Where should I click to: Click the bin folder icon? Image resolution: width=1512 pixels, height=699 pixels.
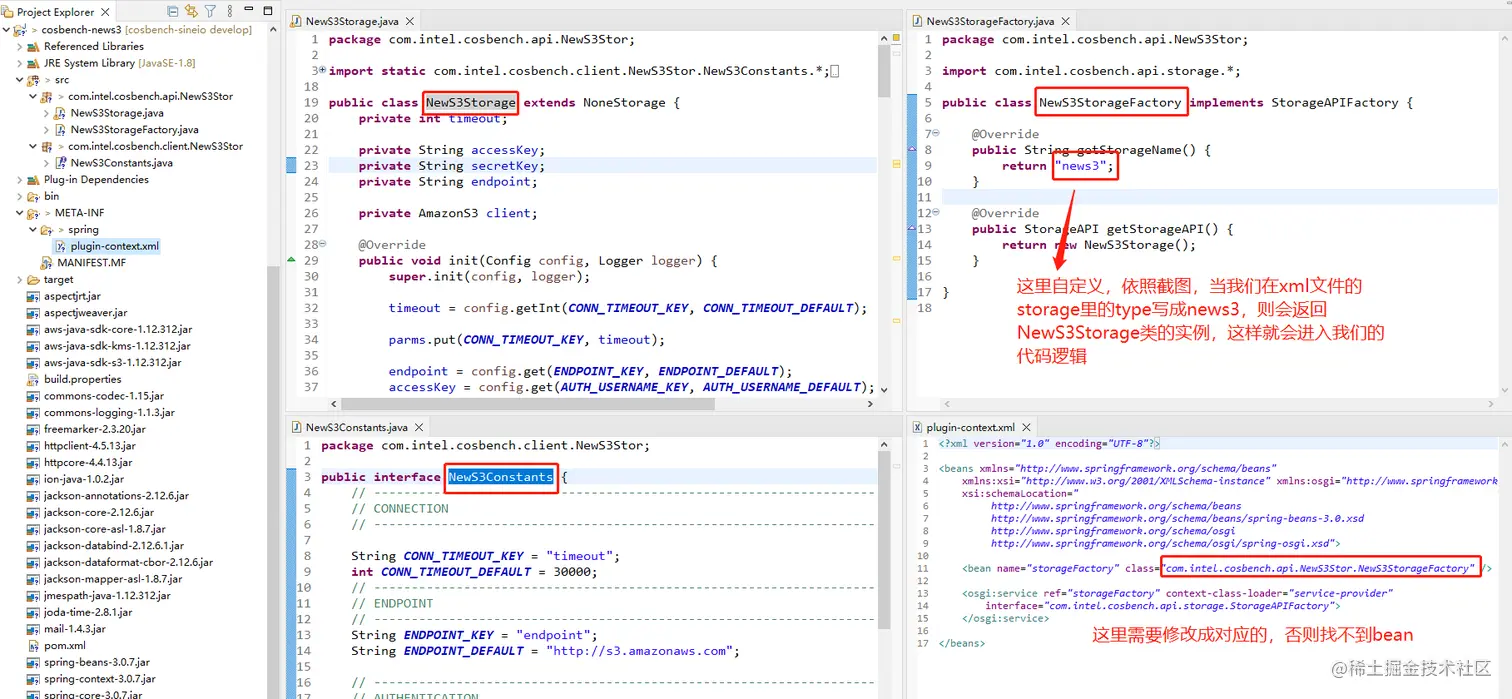[34, 196]
